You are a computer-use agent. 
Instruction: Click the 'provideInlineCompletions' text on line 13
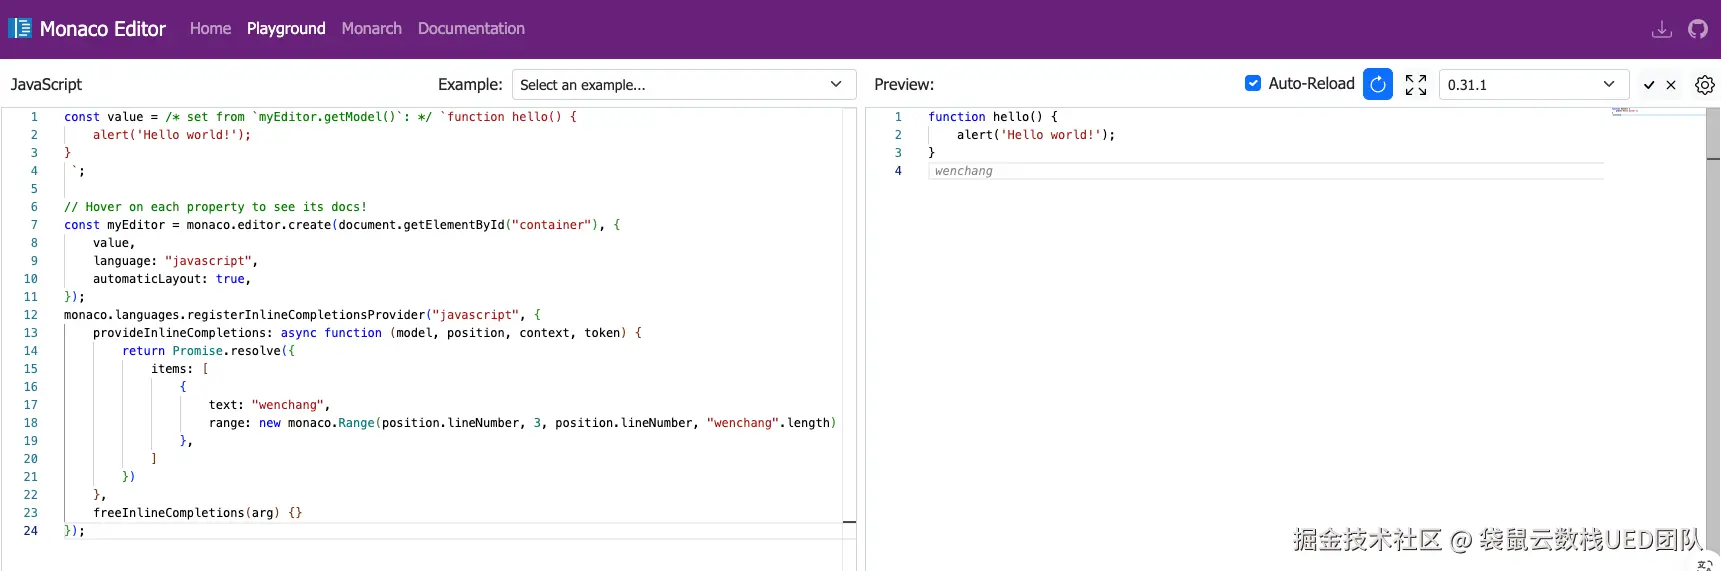click(x=180, y=333)
